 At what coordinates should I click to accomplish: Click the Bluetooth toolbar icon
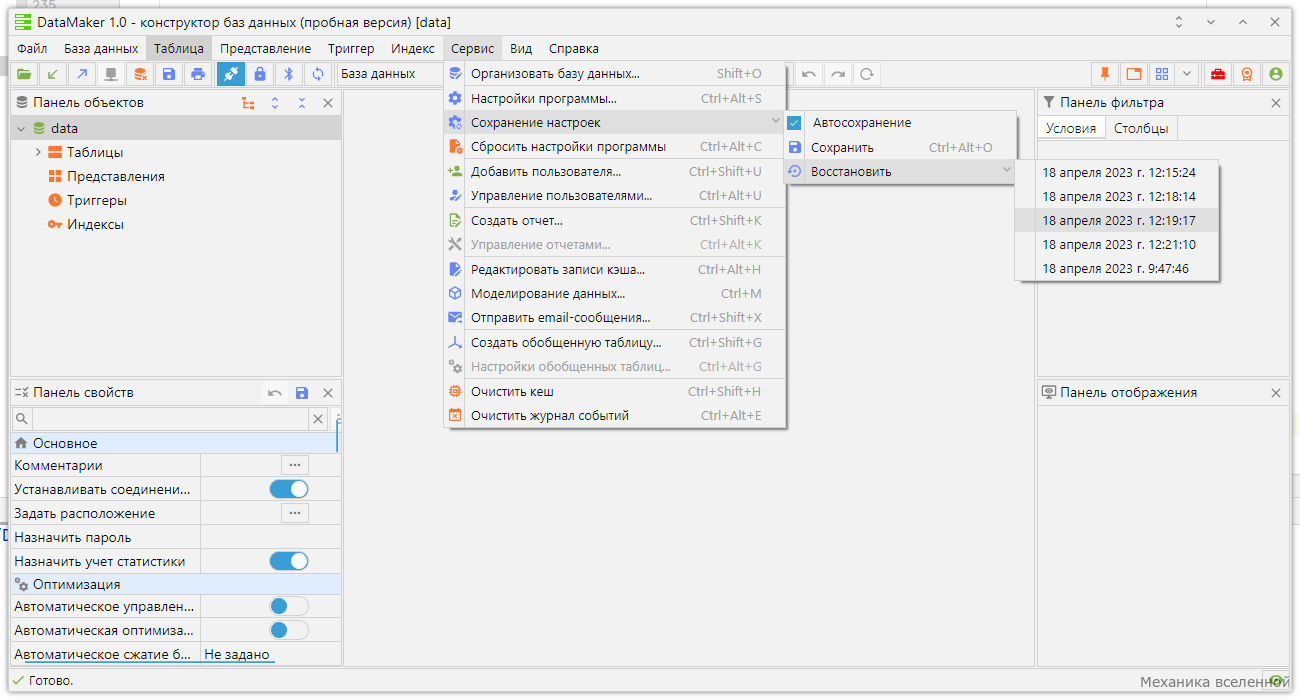pos(289,73)
